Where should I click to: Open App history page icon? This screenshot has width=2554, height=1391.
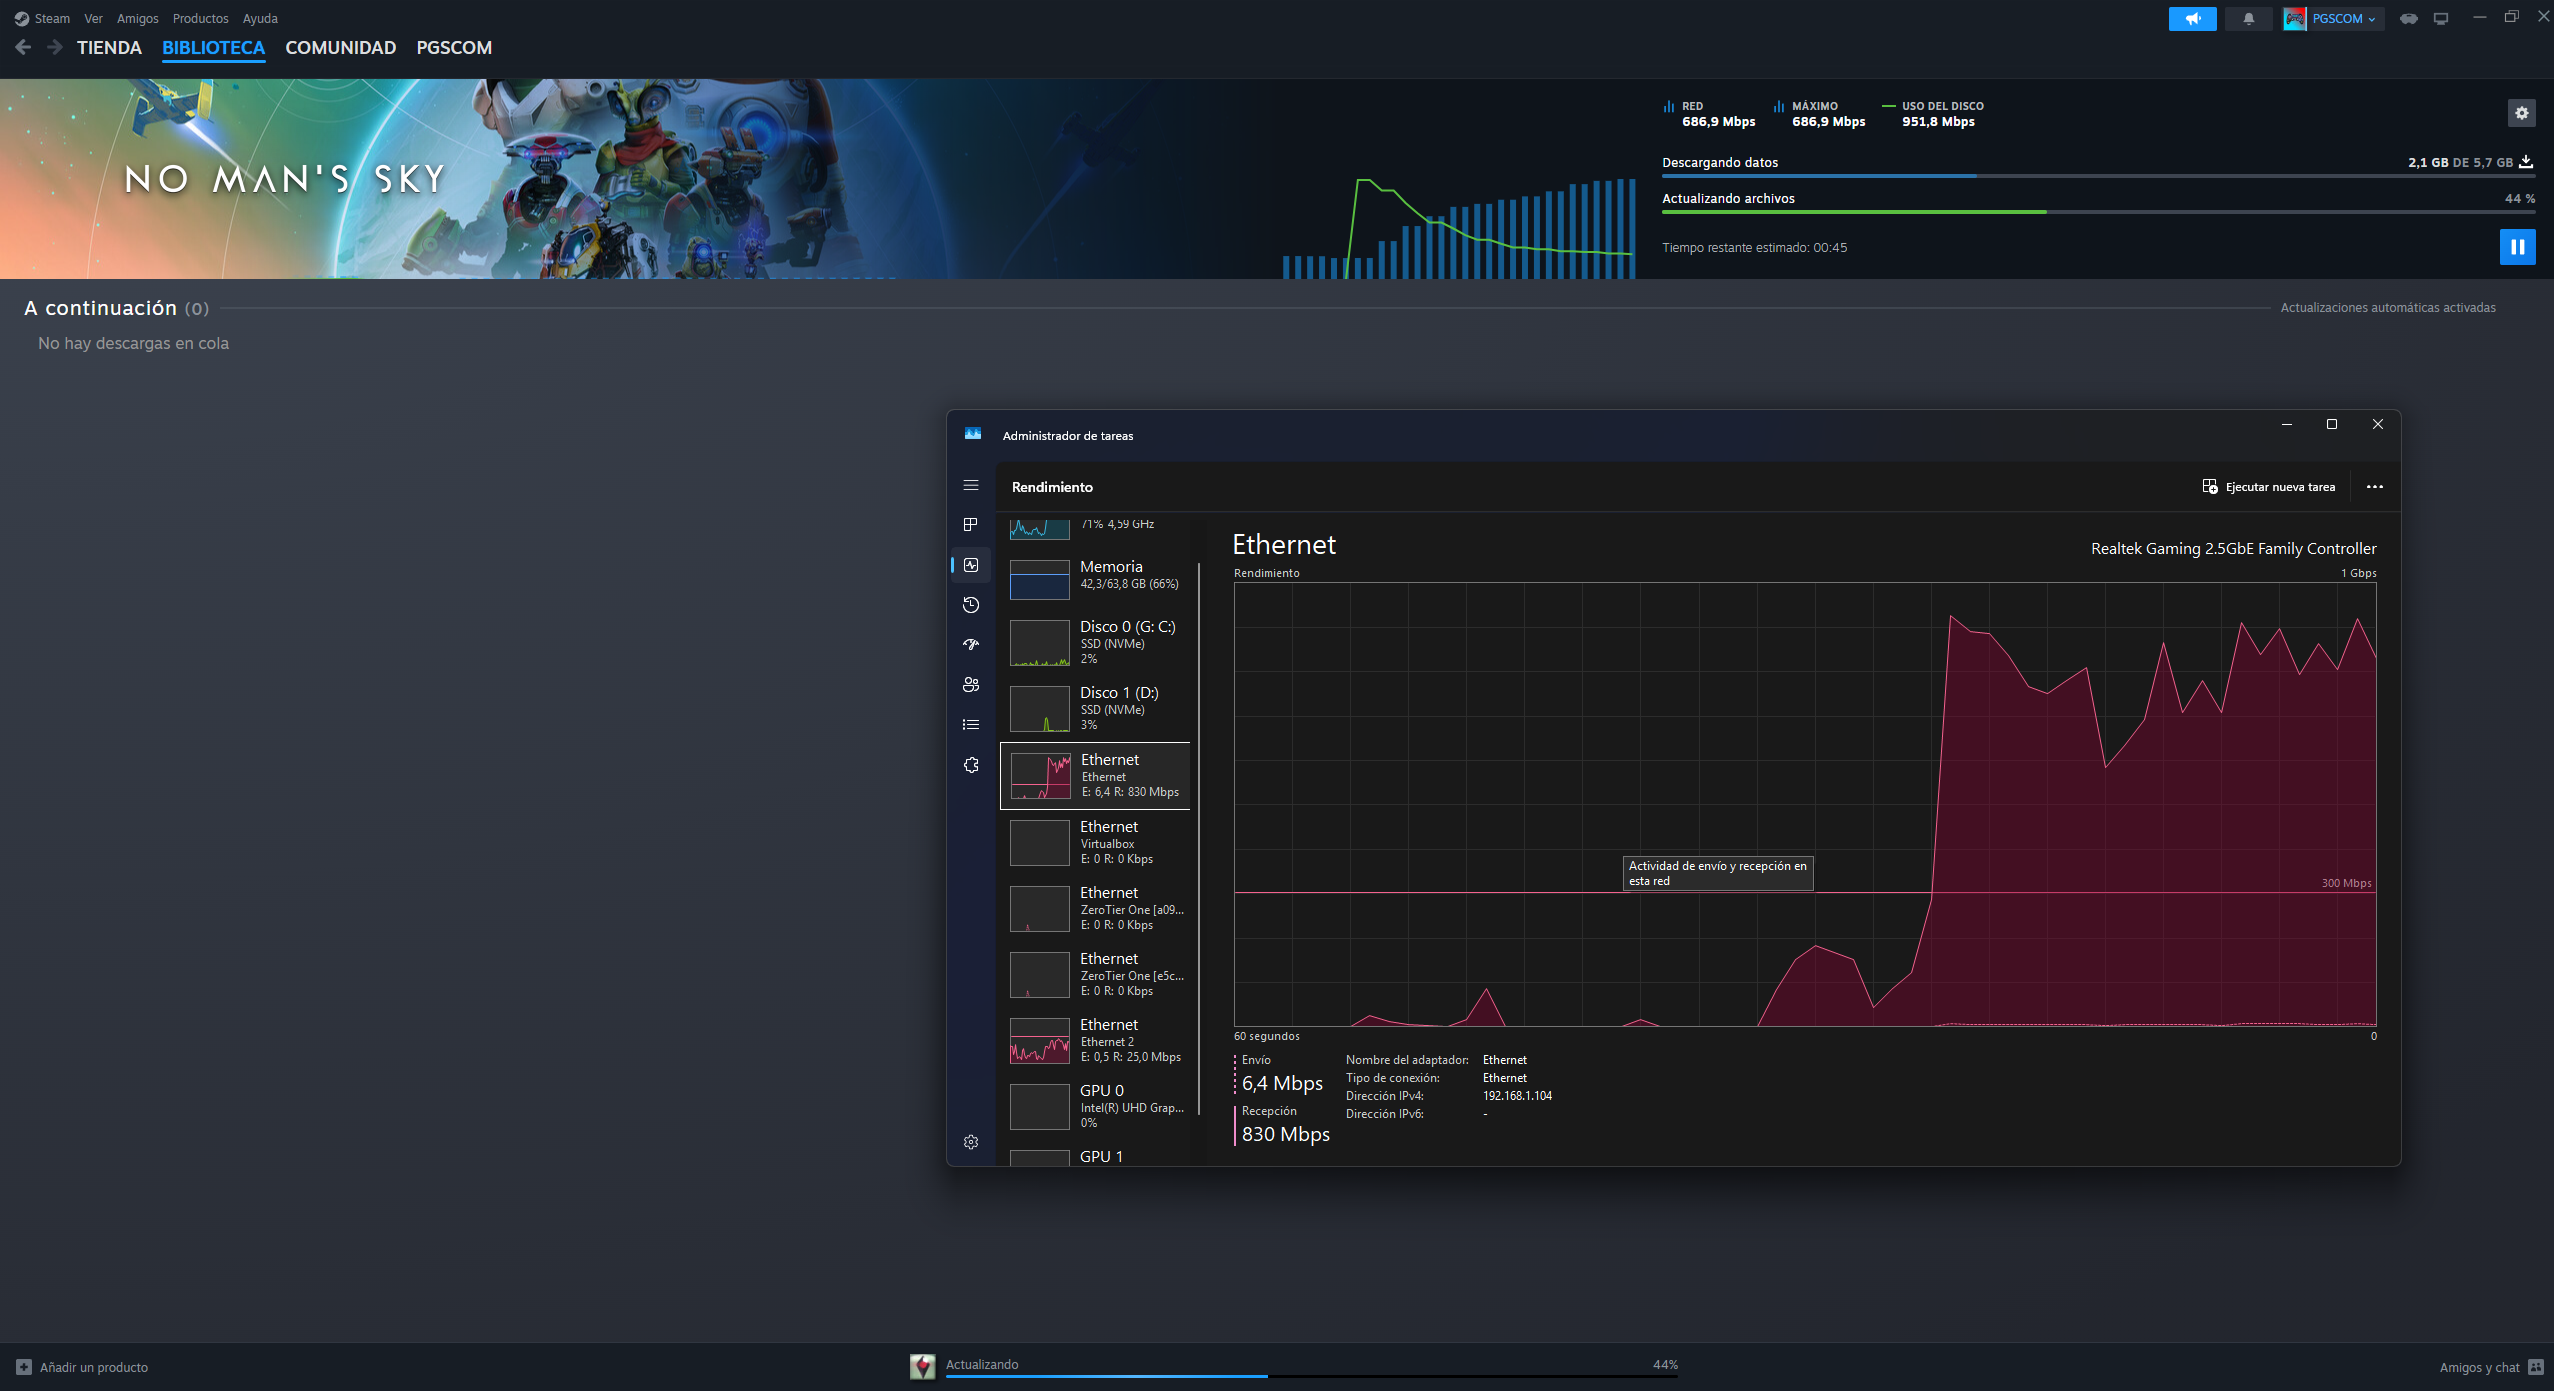tap(970, 605)
